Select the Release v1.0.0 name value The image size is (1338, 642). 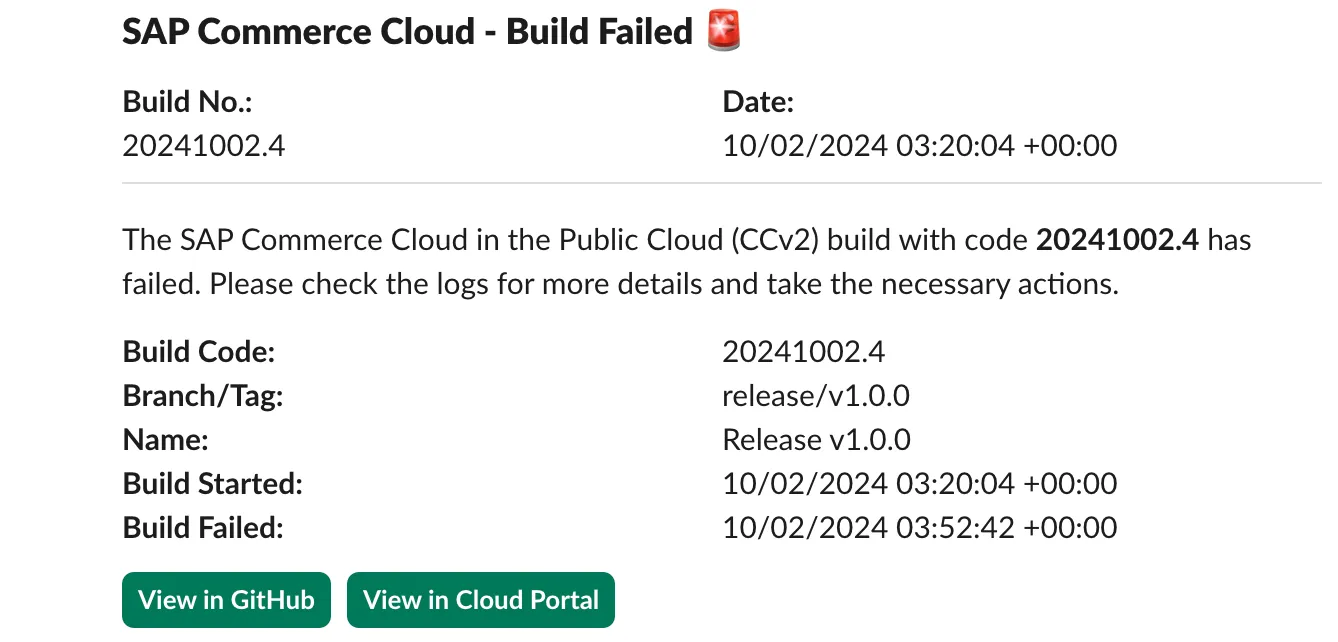816,440
